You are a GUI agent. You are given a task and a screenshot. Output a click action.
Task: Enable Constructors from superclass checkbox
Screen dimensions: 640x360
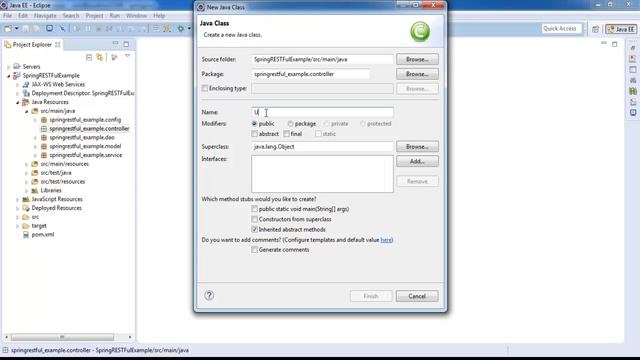pos(254,219)
